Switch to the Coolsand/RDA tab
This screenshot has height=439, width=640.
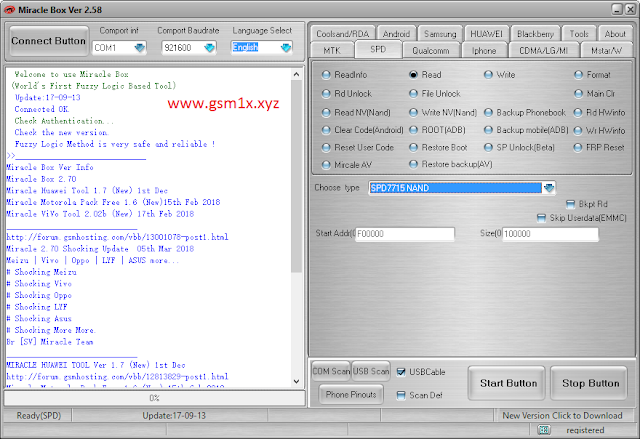coord(342,34)
